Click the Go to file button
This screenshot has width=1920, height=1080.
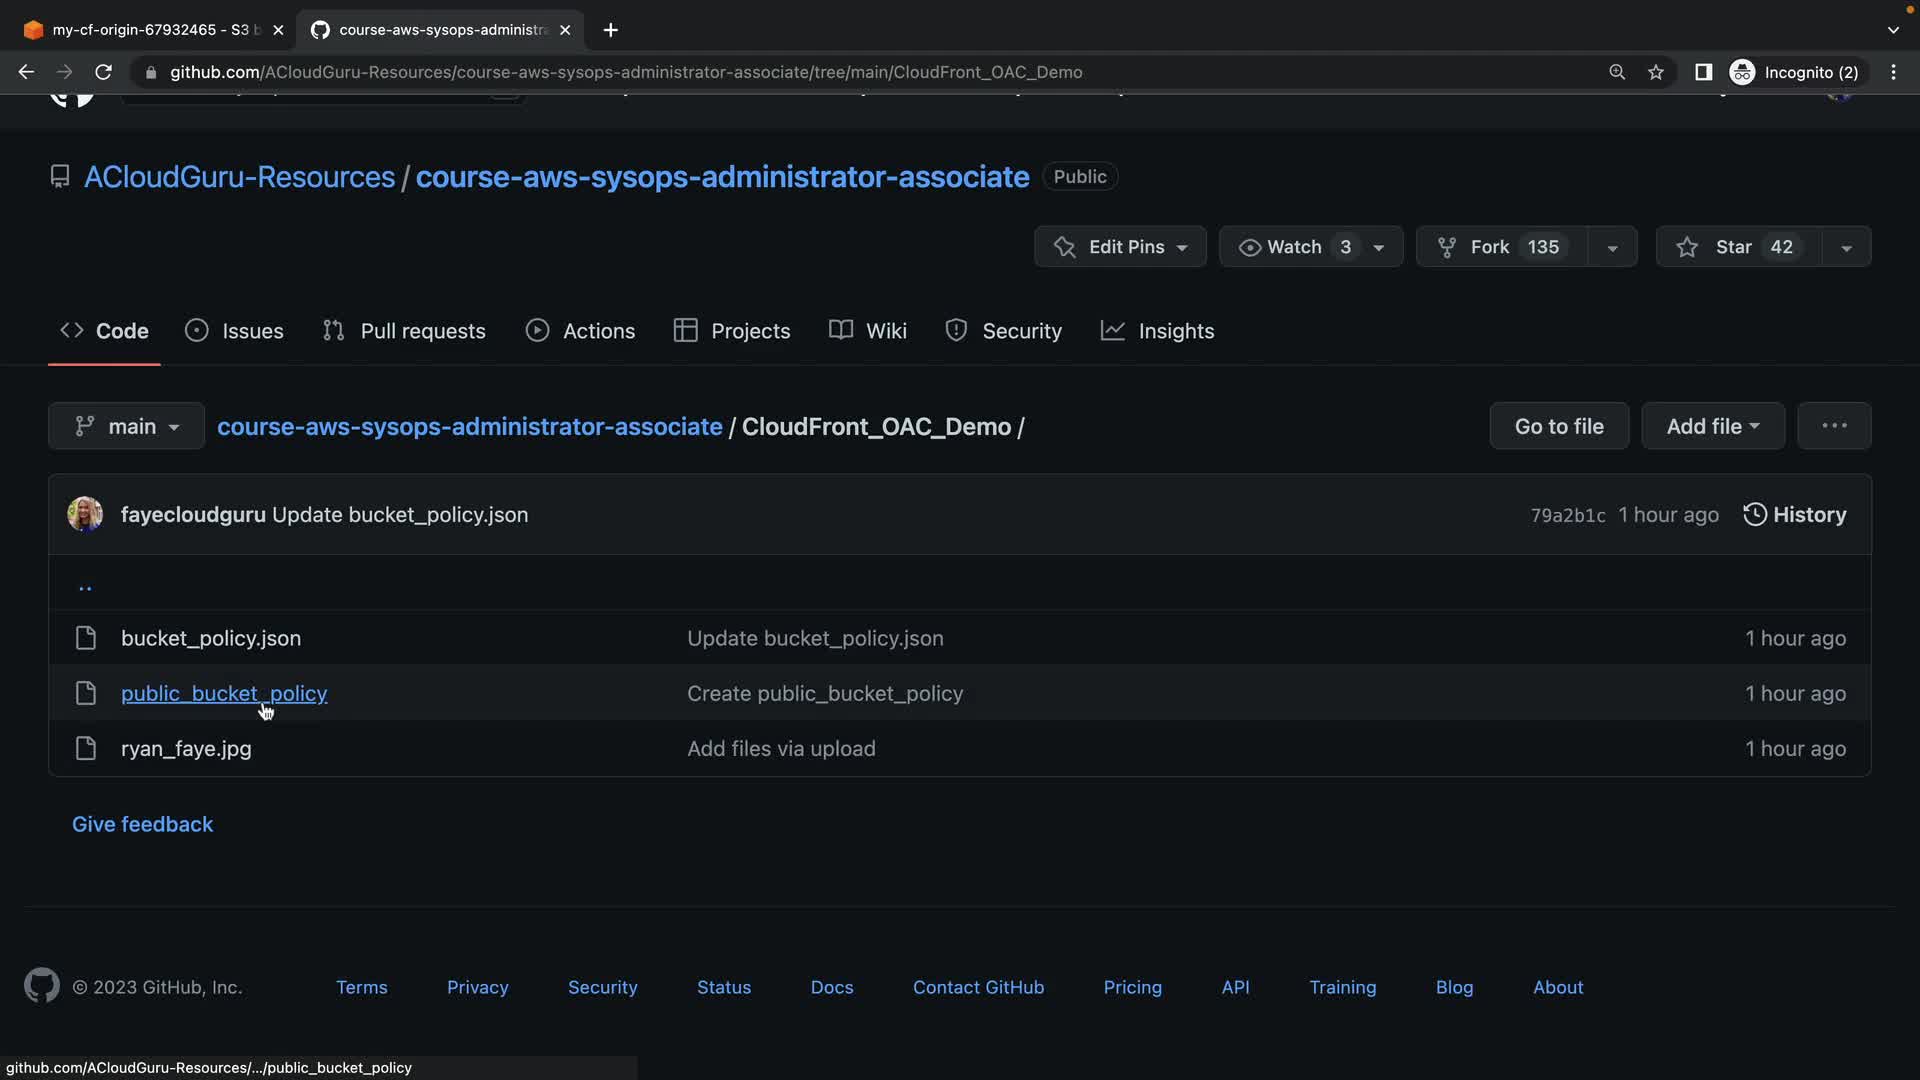[1558, 426]
